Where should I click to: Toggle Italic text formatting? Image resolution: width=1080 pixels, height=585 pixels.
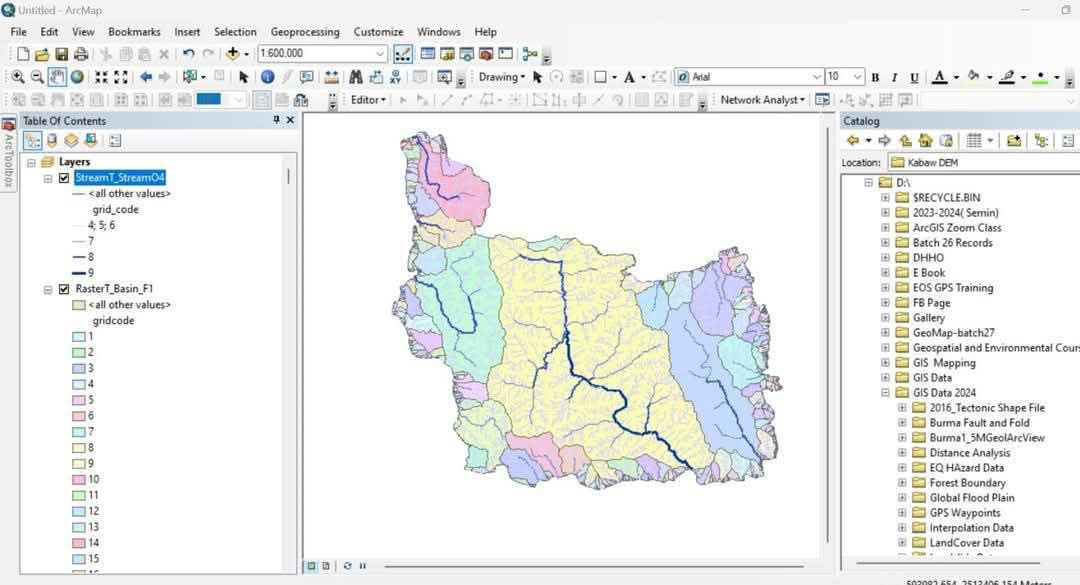click(894, 77)
